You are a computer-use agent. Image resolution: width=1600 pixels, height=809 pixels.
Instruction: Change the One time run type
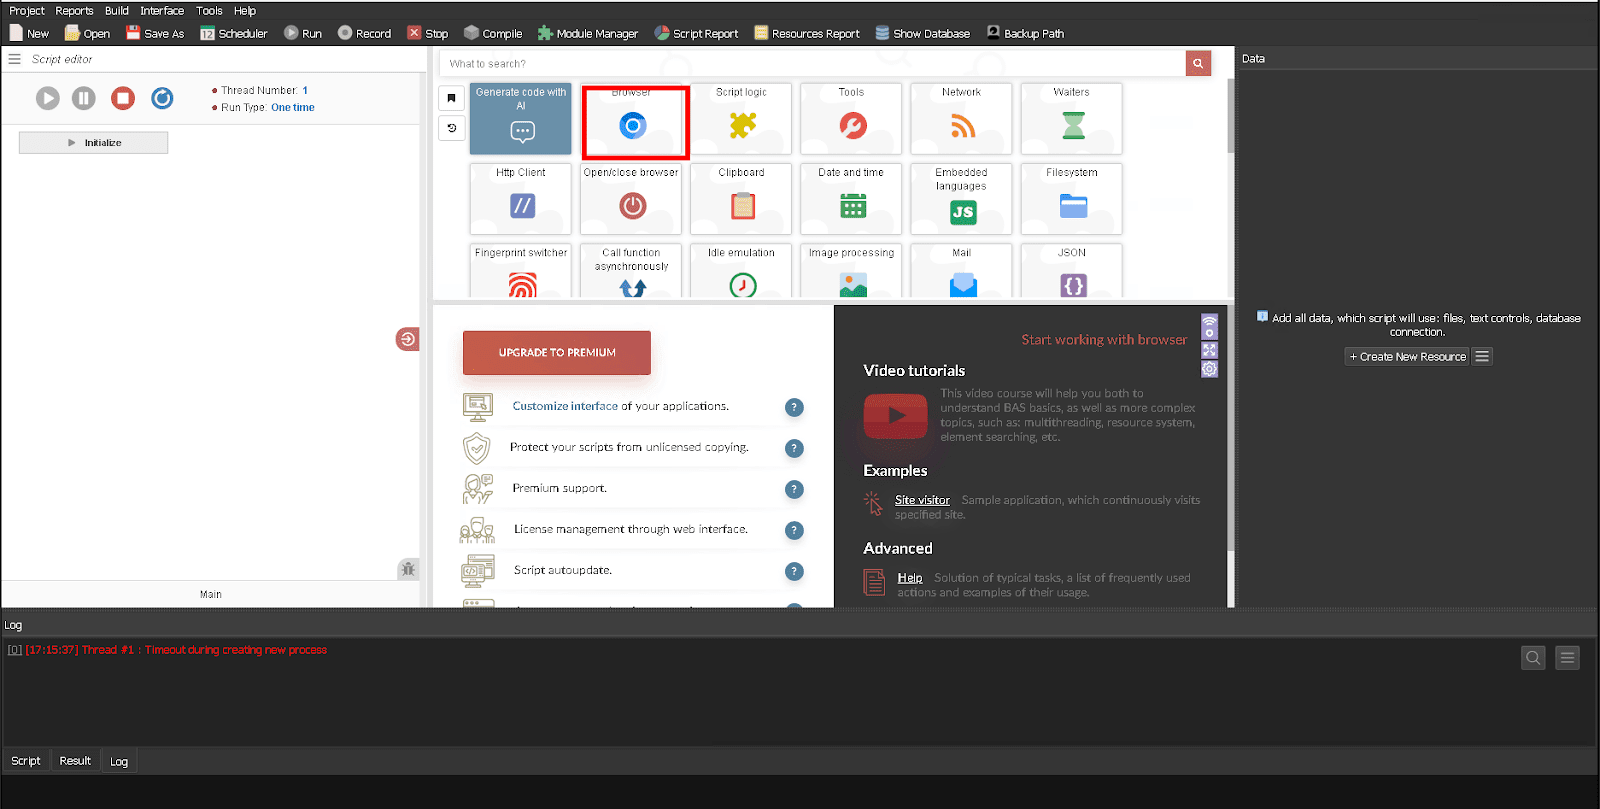293,108
